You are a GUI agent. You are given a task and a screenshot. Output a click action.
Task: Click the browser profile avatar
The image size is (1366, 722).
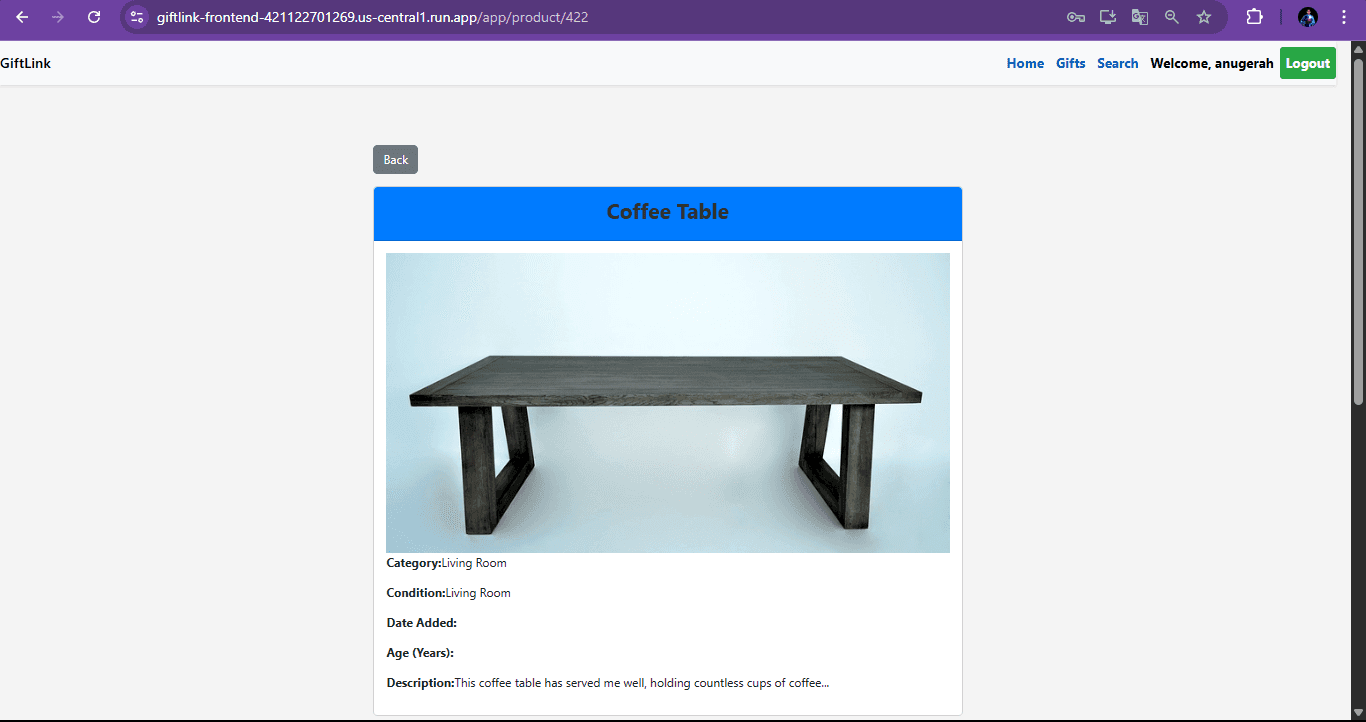pos(1307,17)
